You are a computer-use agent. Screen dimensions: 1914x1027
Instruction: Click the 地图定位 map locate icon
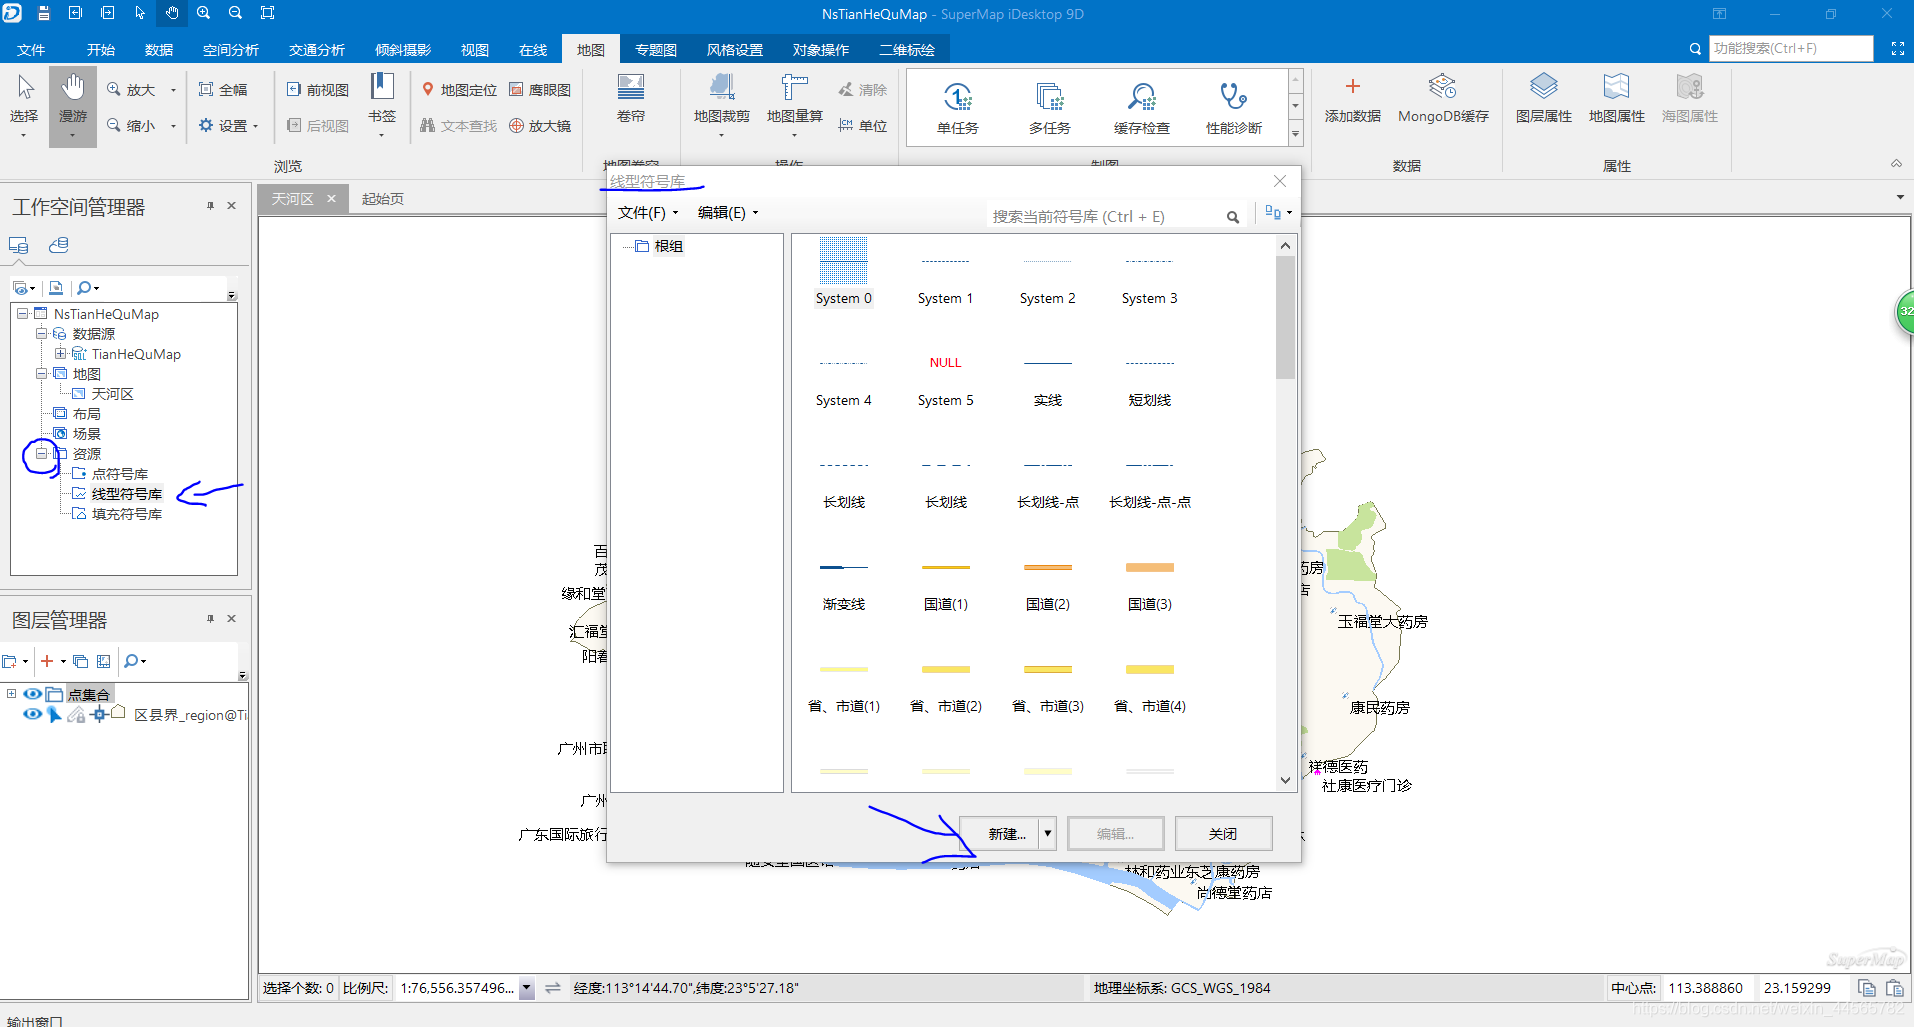459,90
